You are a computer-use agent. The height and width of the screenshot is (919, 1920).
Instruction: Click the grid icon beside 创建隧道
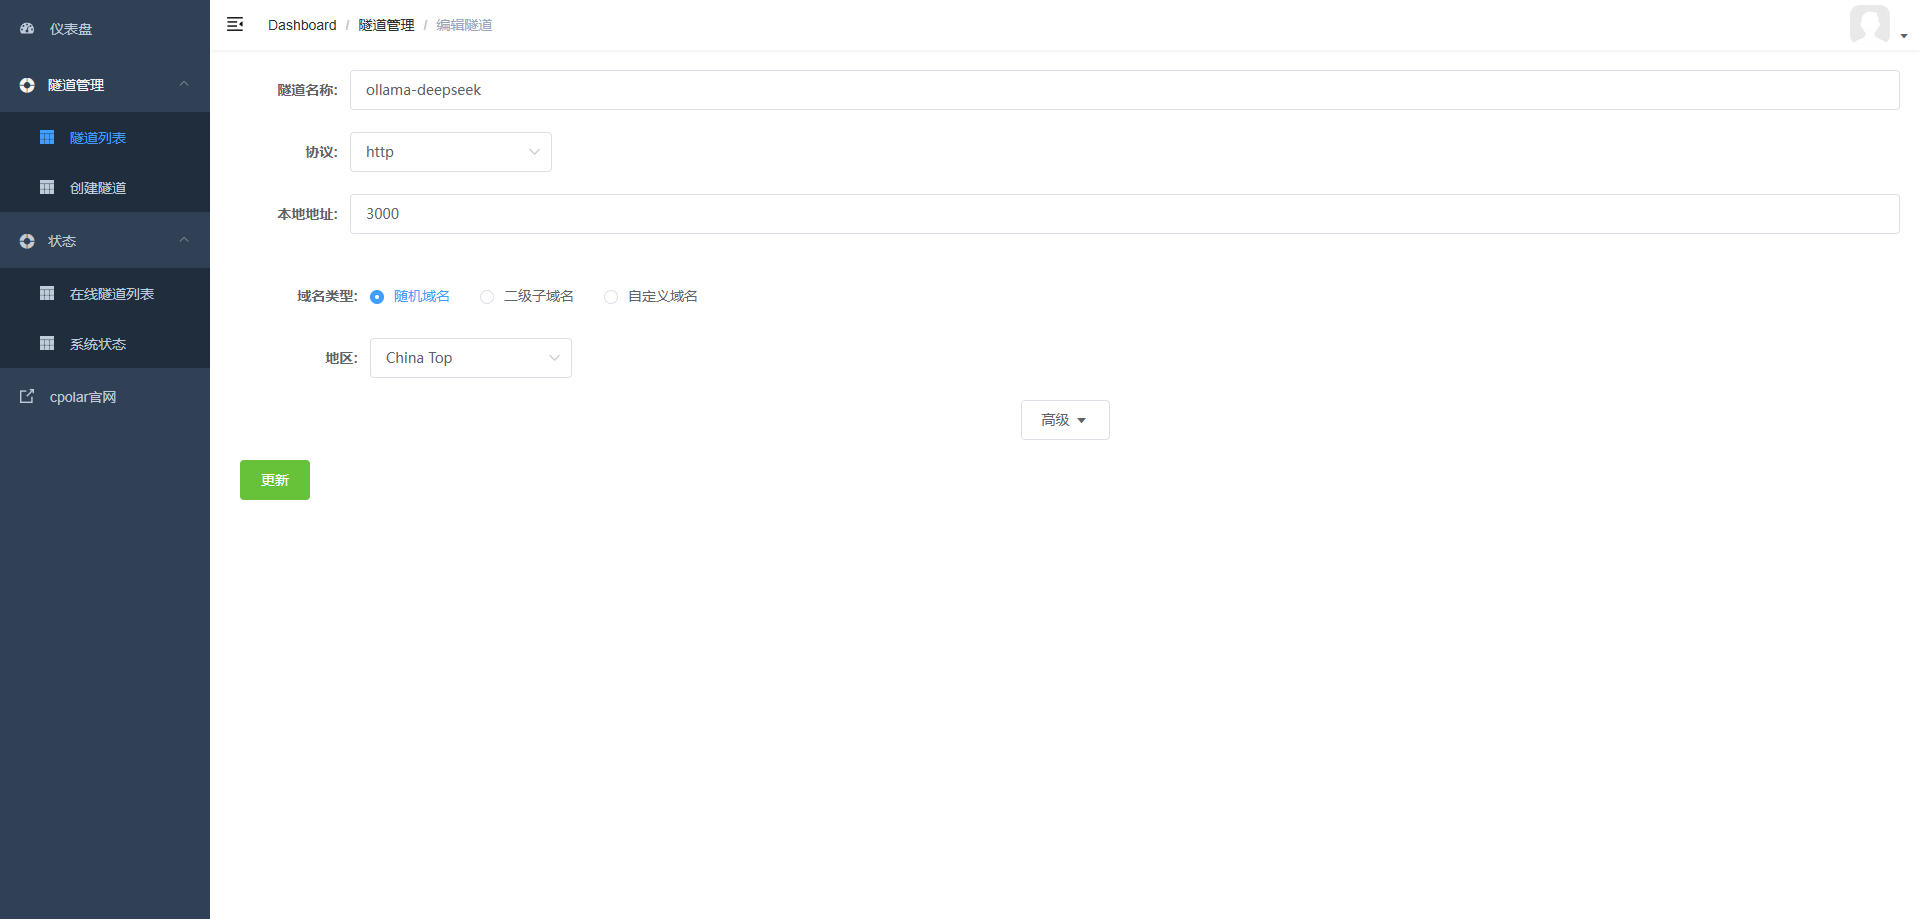pos(47,187)
